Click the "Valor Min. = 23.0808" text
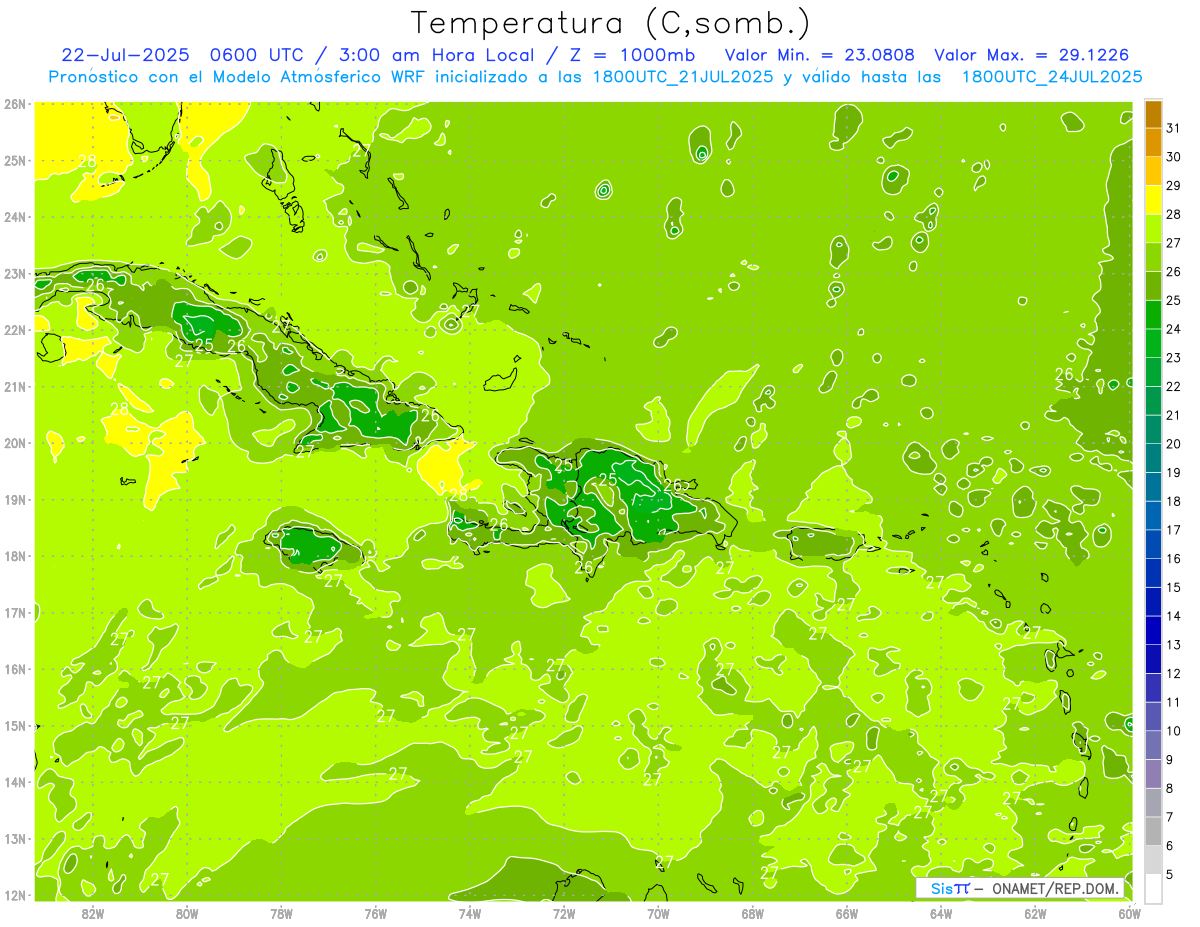 pos(819,54)
